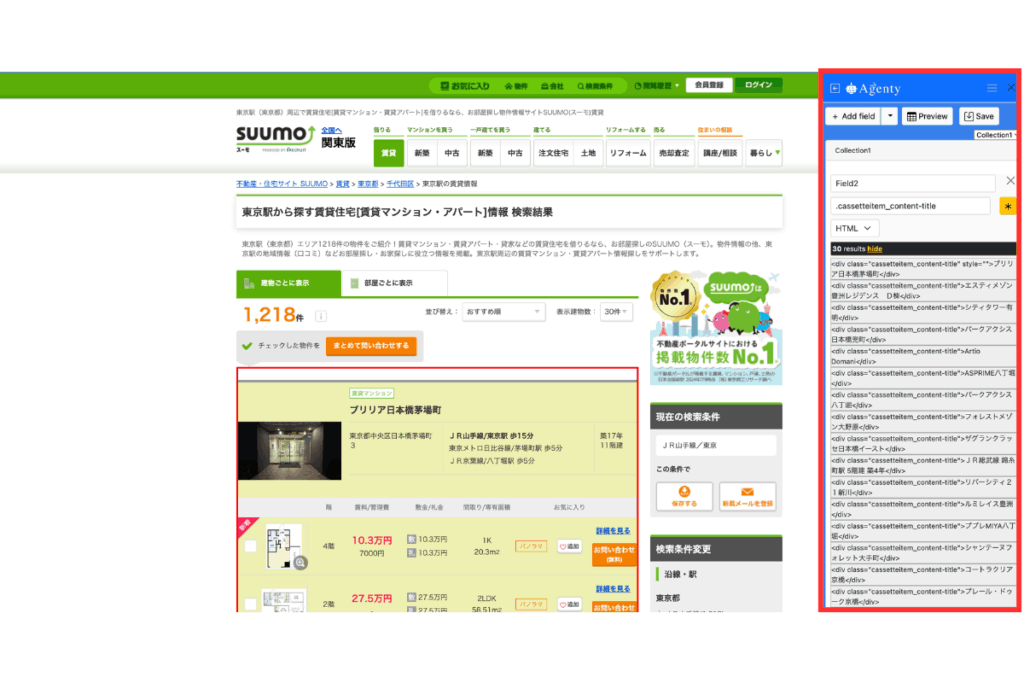Check the 4階 room listing checkbox
Image resolution: width=1024 pixels, height=683 pixels.
[x=250, y=547]
